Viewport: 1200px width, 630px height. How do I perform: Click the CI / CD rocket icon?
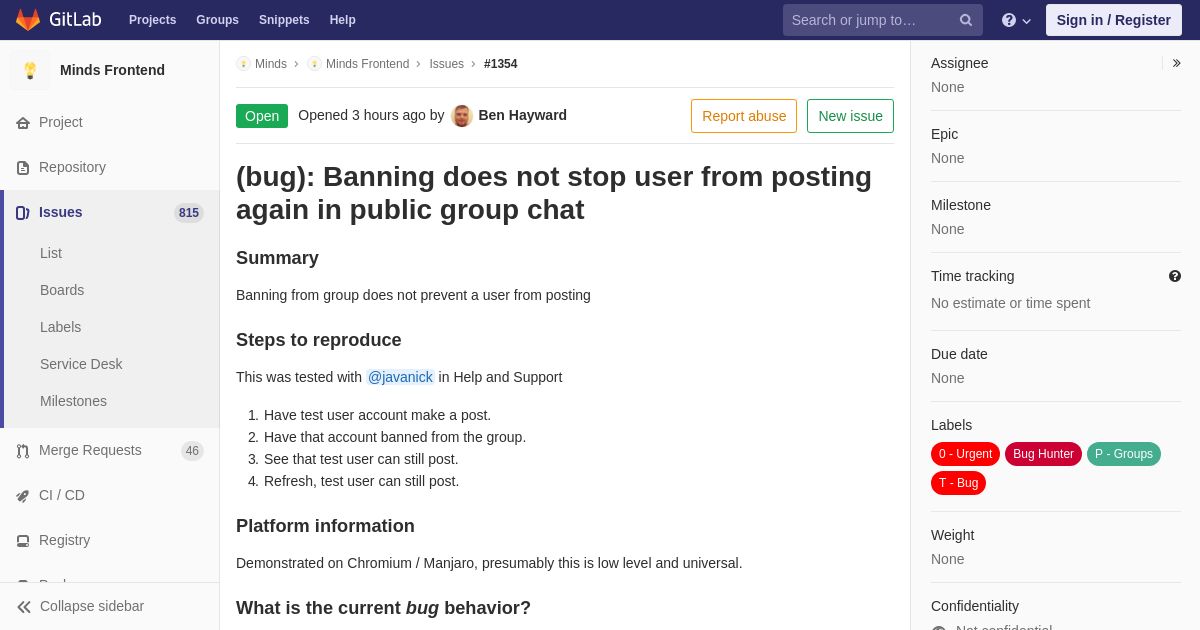click(x=23, y=496)
